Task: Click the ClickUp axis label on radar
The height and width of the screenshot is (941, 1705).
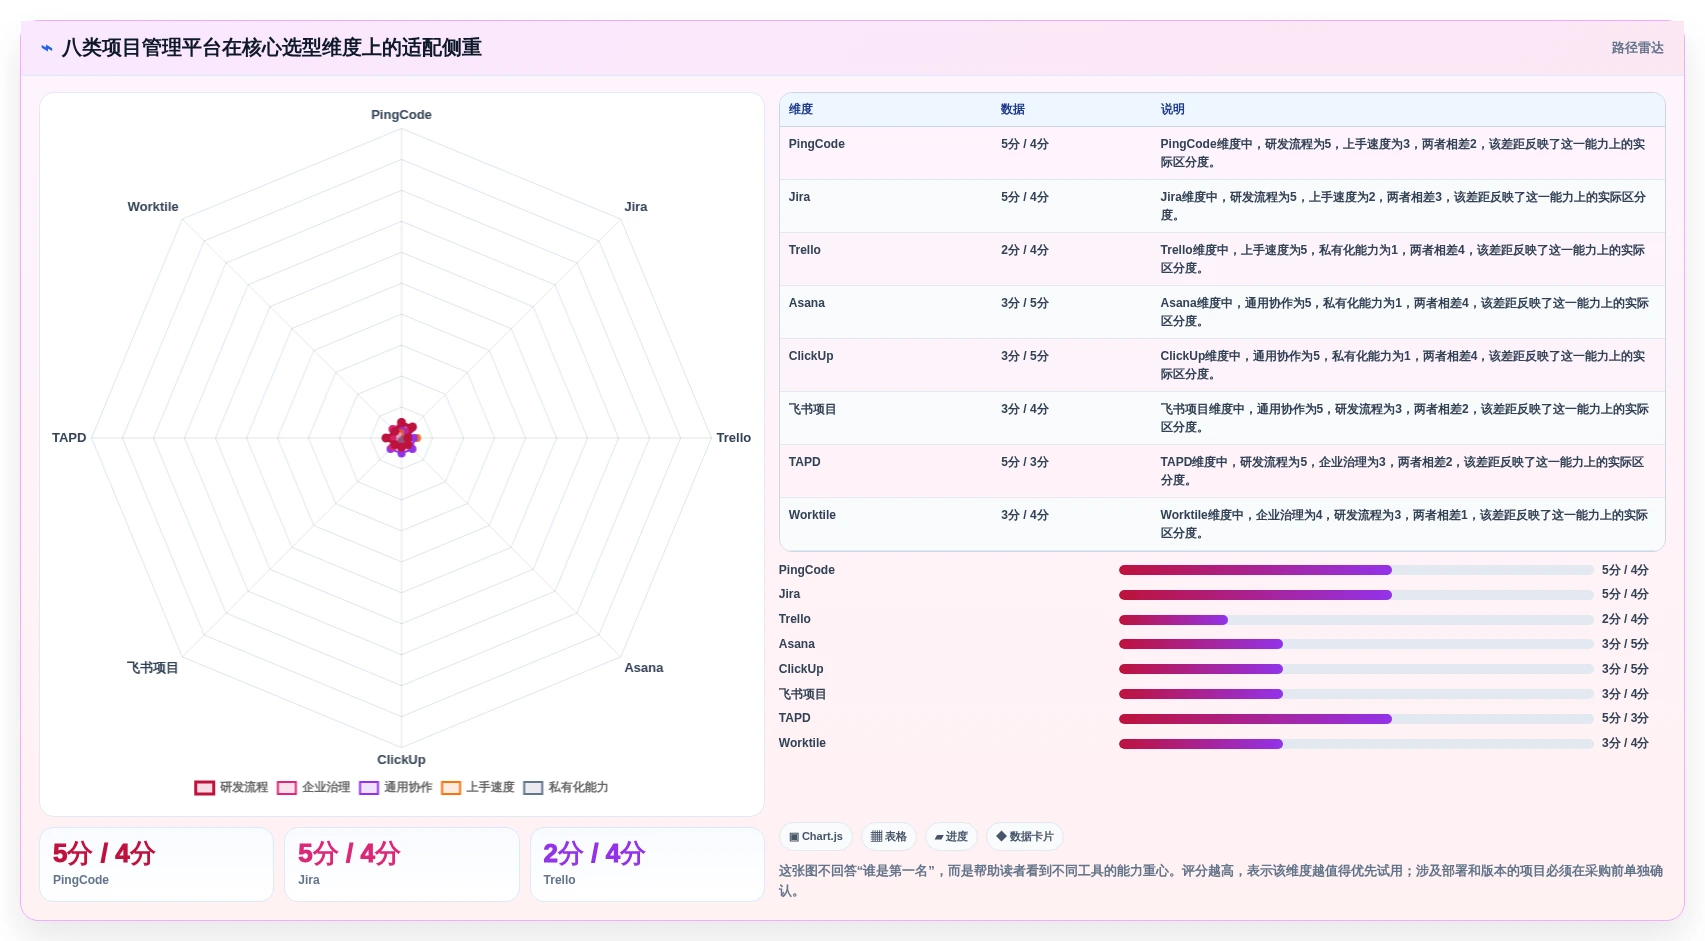Action: pos(401,760)
